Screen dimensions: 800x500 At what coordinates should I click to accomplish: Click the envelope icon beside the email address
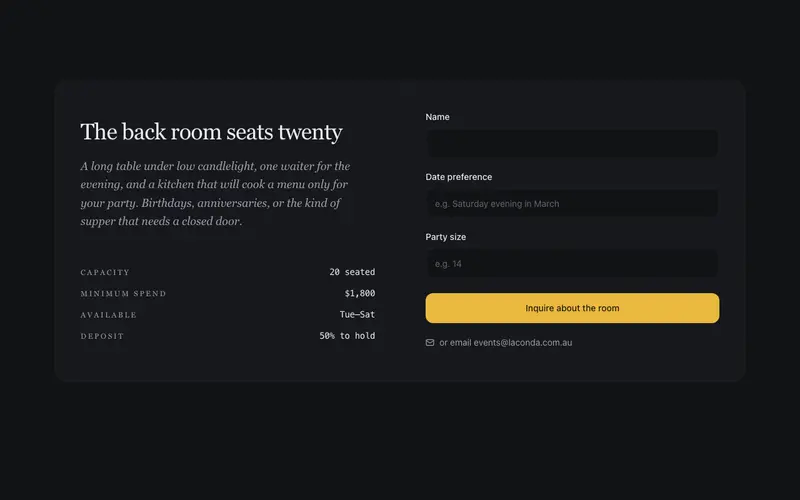pos(430,343)
